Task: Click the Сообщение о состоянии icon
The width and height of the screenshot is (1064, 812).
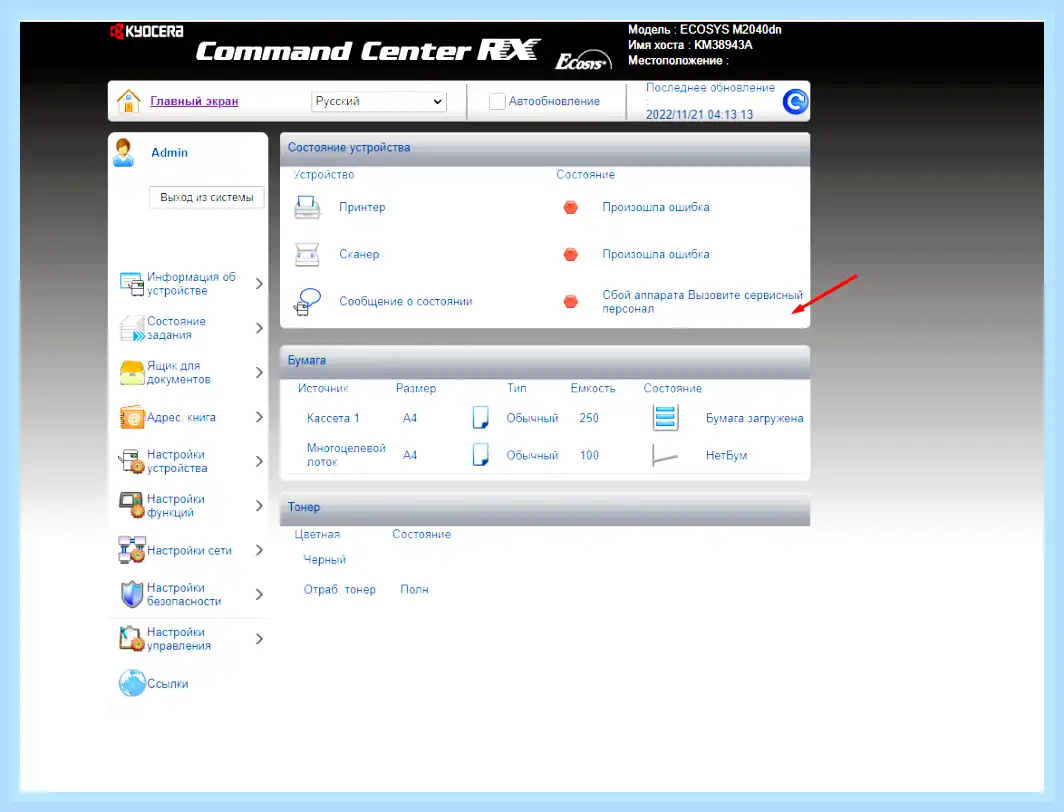Action: pos(307,301)
